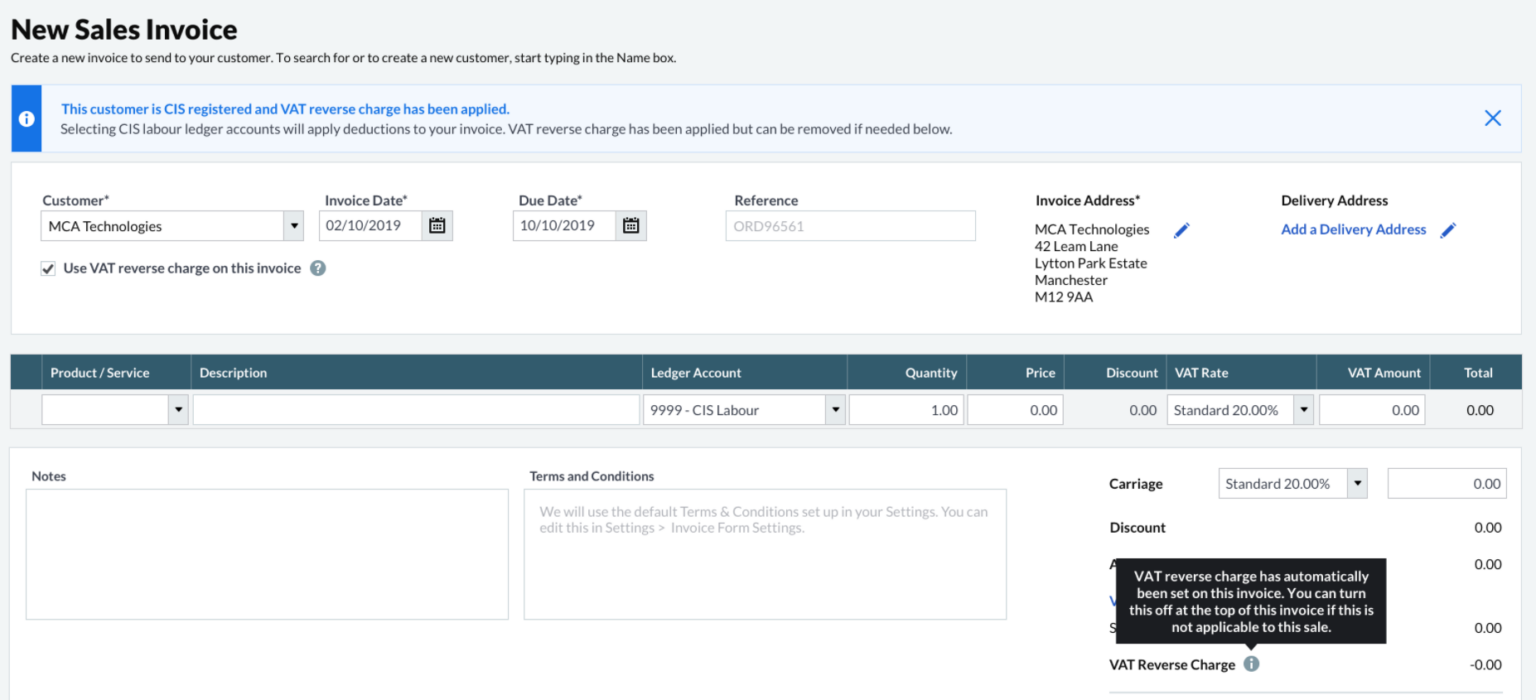Click the Carriage amount input field

(1446, 484)
